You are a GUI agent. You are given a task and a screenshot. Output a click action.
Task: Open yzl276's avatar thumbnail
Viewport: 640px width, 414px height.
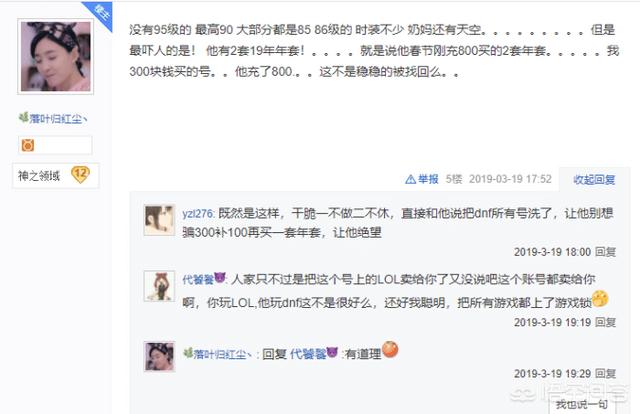coord(159,220)
